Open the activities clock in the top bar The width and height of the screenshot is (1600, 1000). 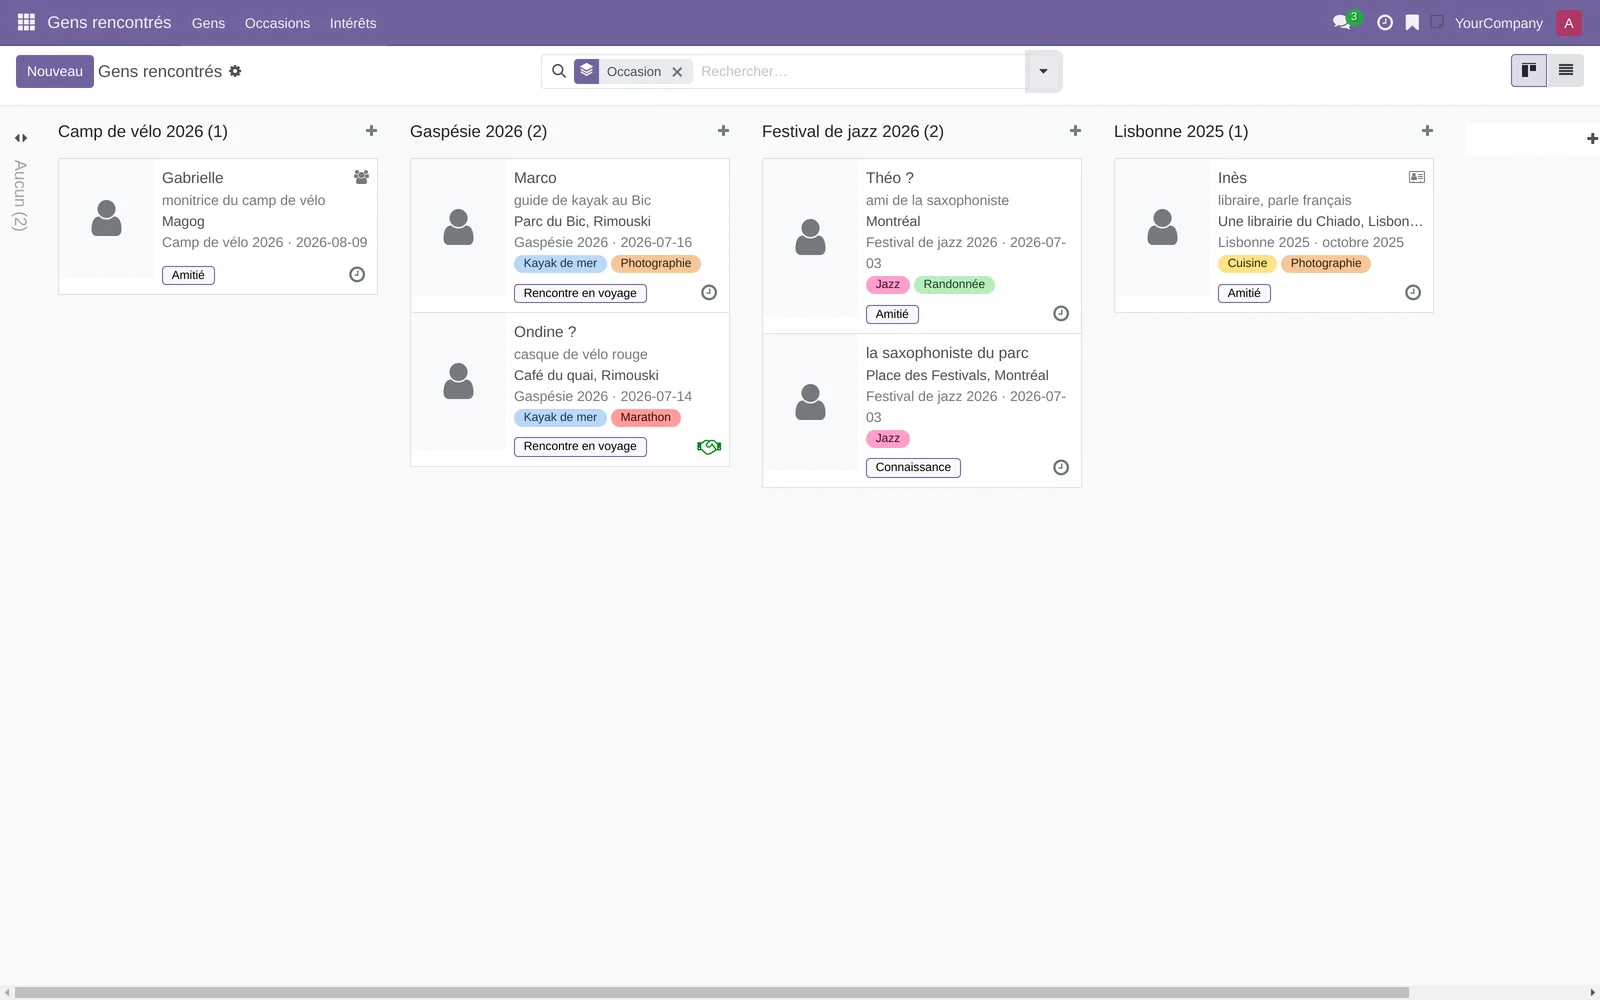(x=1385, y=22)
